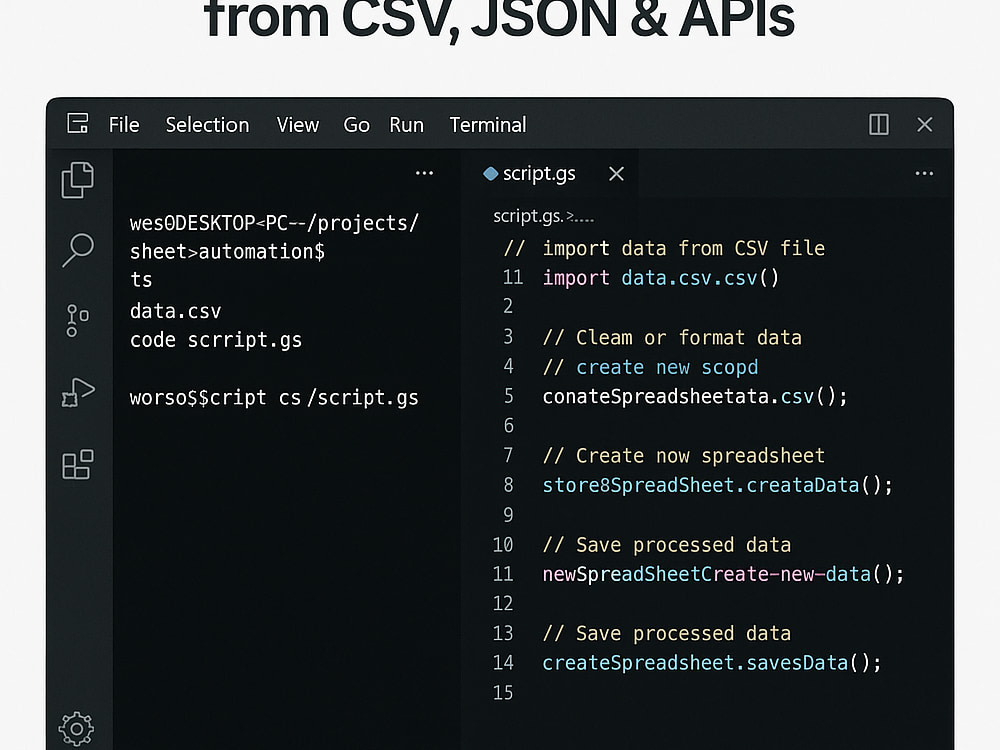Click 'wes0DESKTOP<PC--/projects/' terminal line
Image resolution: width=1000 pixels, height=750 pixels.
pos(274,223)
